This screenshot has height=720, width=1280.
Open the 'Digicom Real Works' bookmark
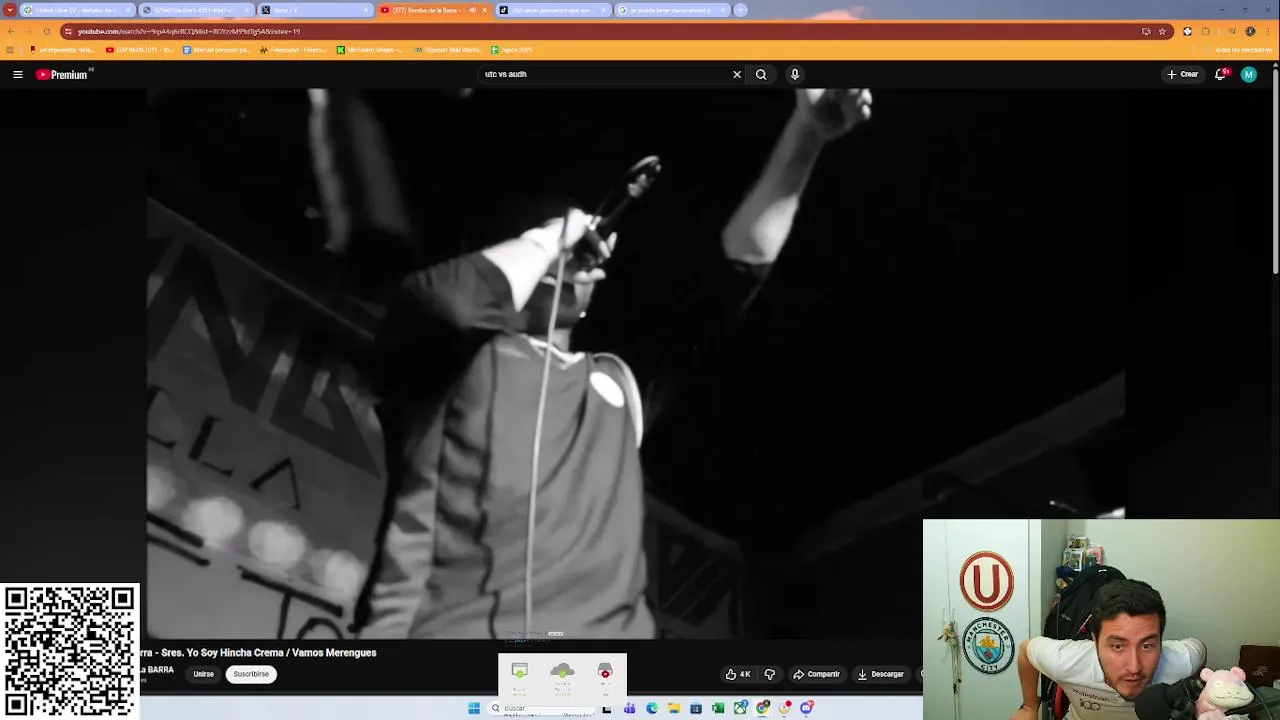point(447,50)
